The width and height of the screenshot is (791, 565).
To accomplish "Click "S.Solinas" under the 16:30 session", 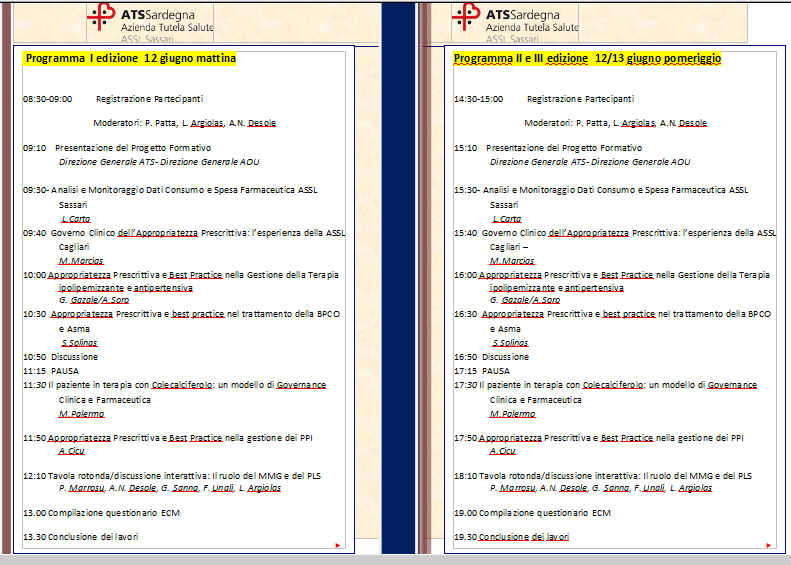I will (x=510, y=343).
